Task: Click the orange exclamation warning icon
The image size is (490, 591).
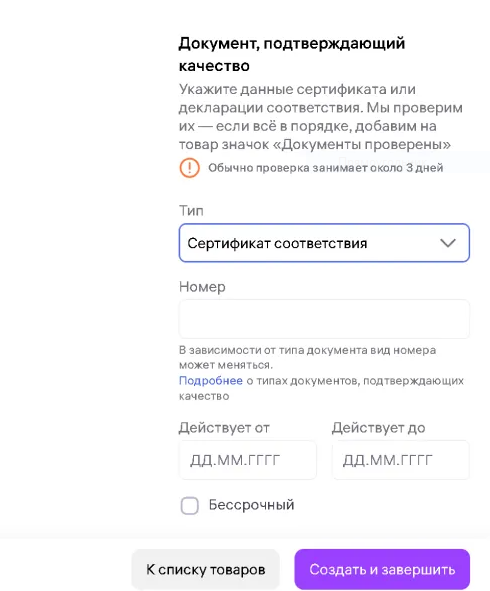Action: [189, 167]
